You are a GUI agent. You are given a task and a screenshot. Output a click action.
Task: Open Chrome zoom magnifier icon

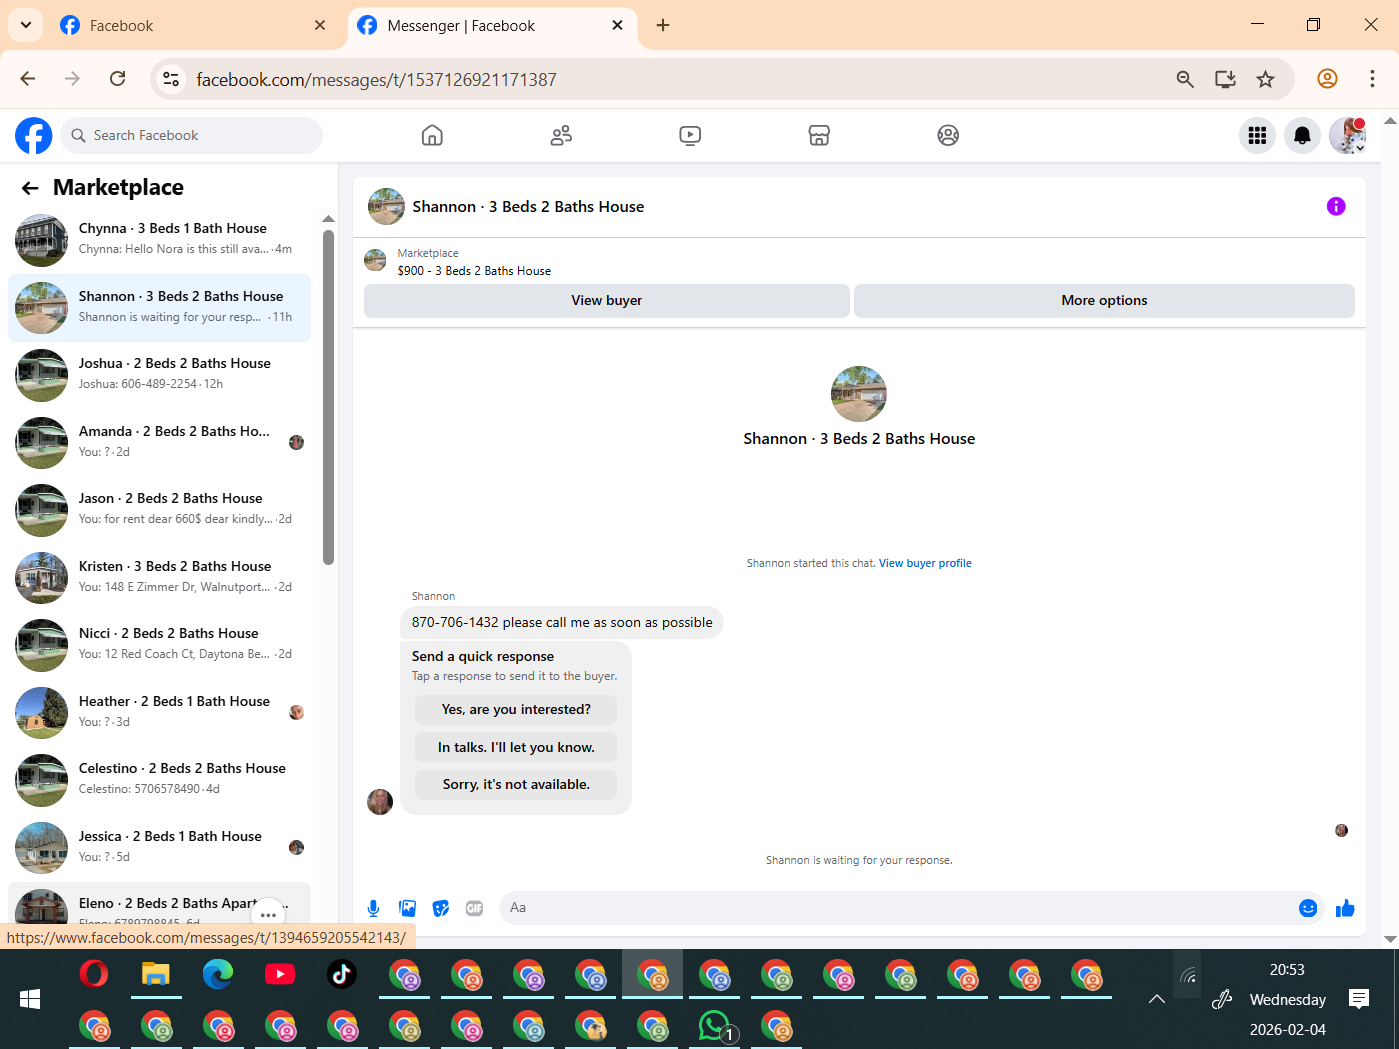pyautogui.click(x=1185, y=79)
